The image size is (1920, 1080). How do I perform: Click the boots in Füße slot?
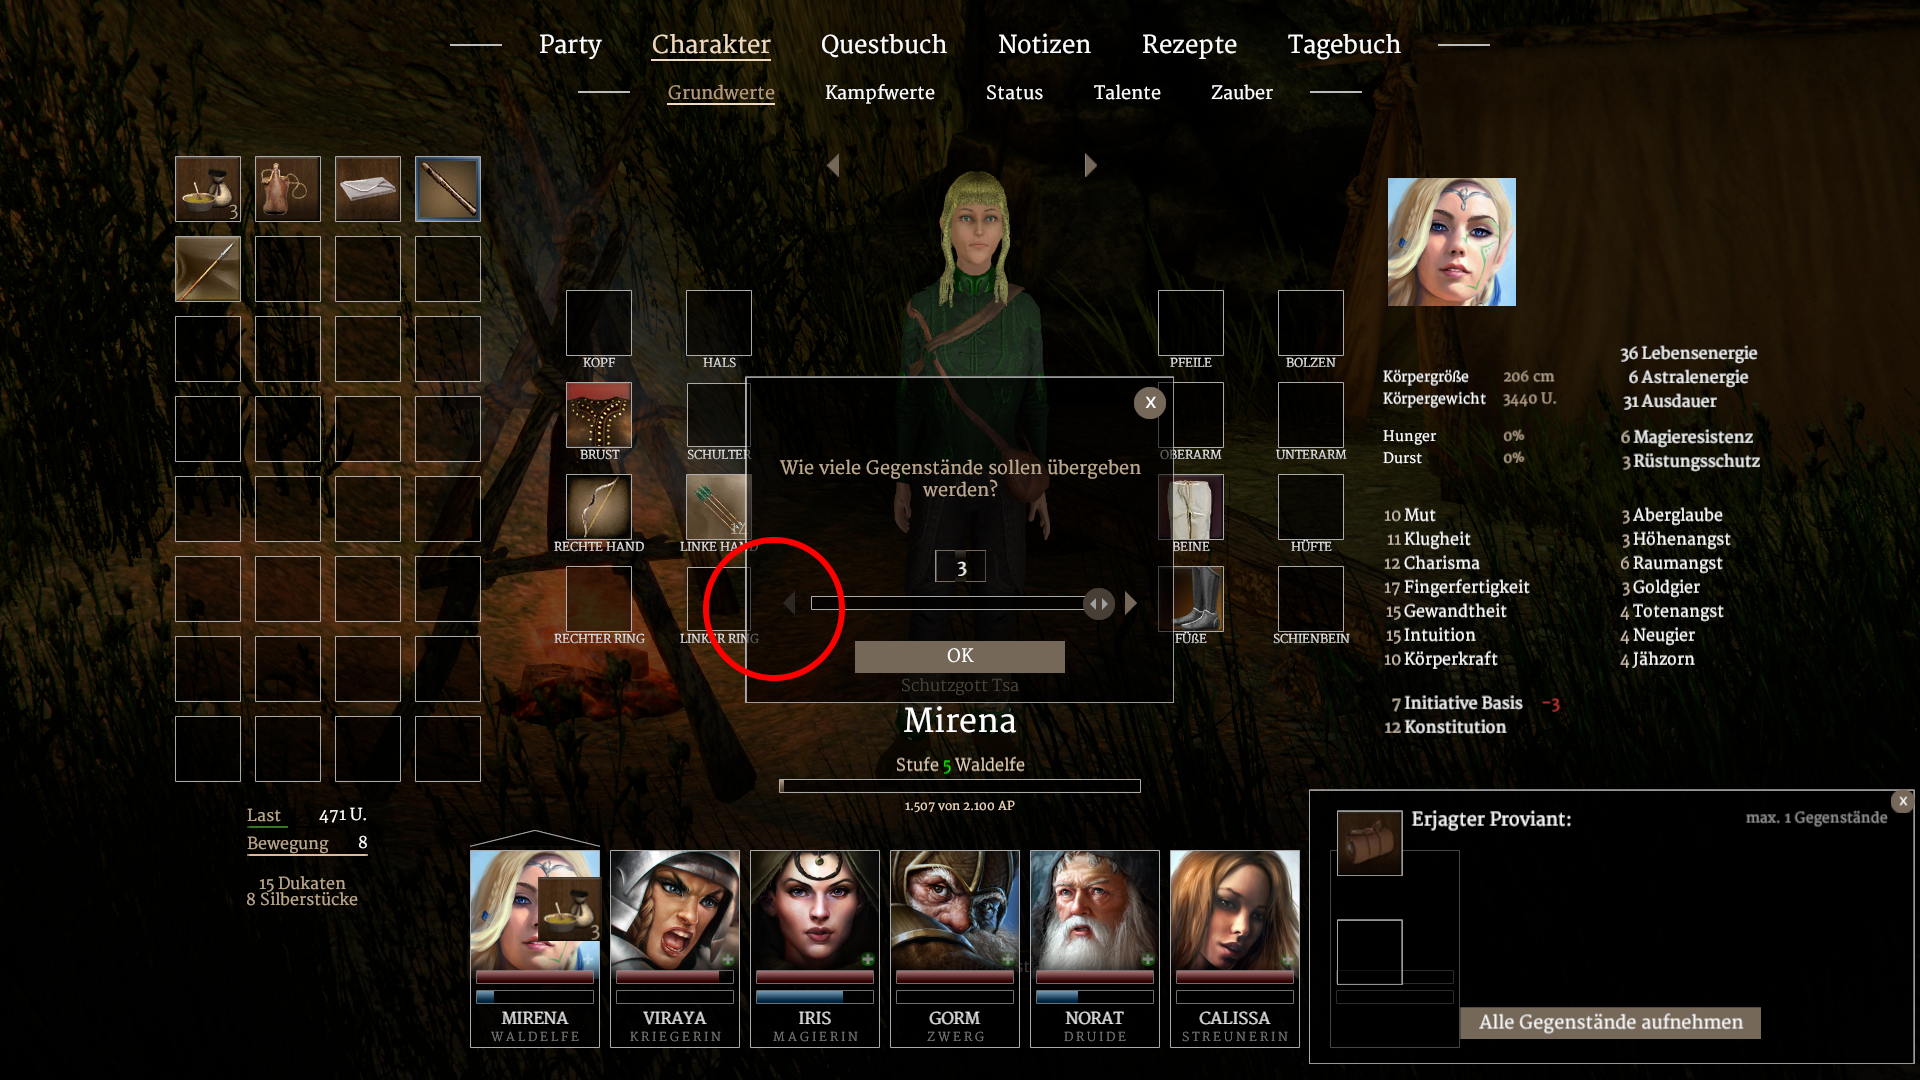pos(1191,599)
